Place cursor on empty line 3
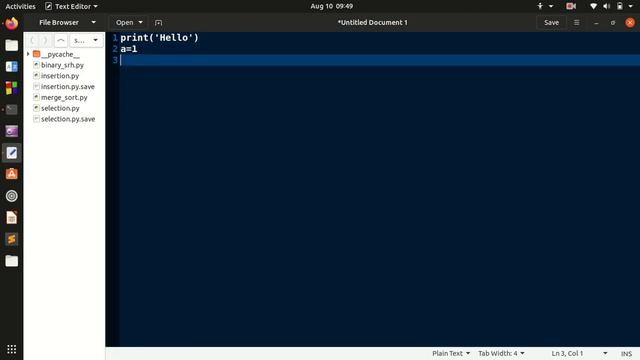Image resolution: width=640 pixels, height=360 pixels. (x=380, y=60)
